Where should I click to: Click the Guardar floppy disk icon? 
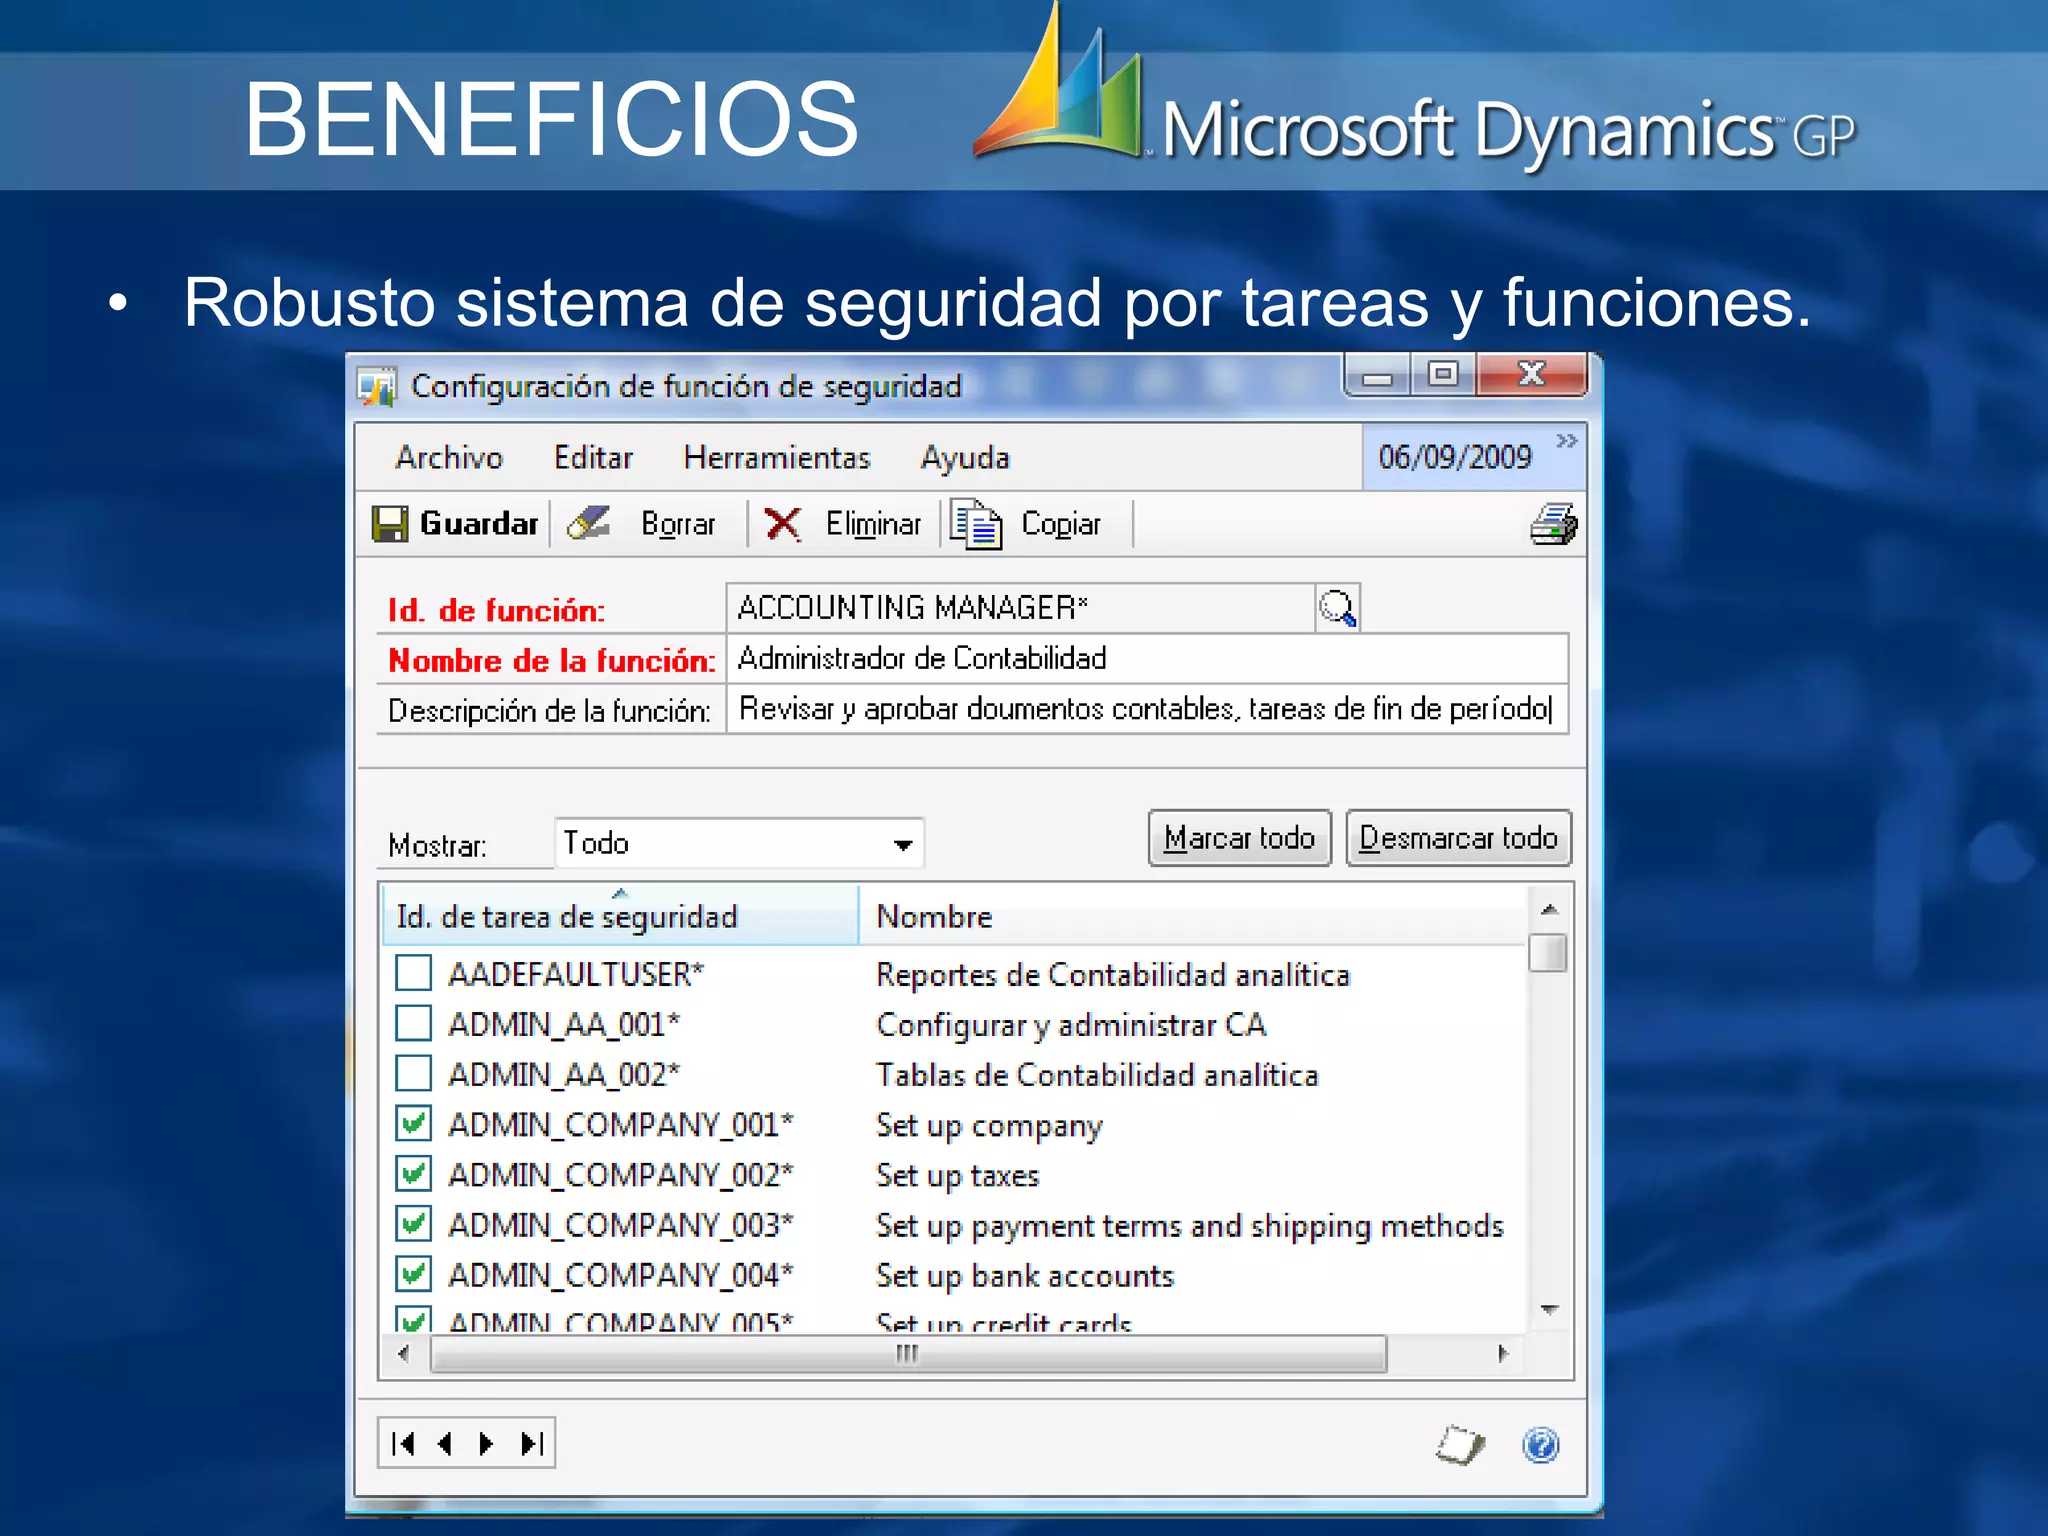[x=389, y=524]
